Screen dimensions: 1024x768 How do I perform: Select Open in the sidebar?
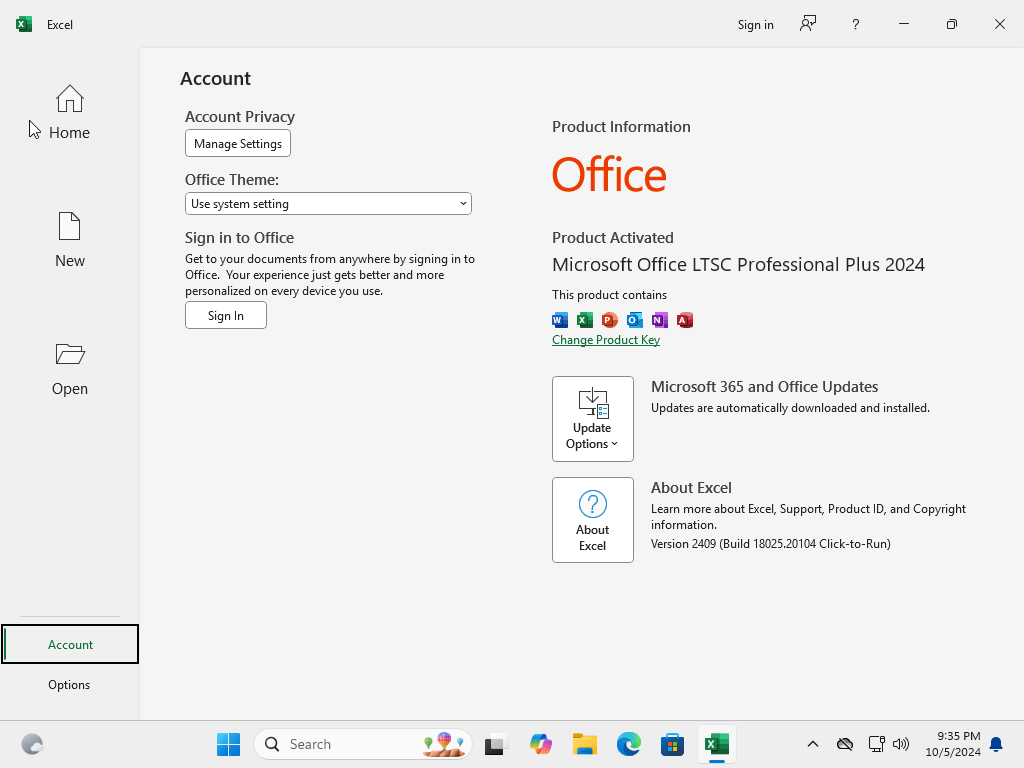[x=69, y=368]
